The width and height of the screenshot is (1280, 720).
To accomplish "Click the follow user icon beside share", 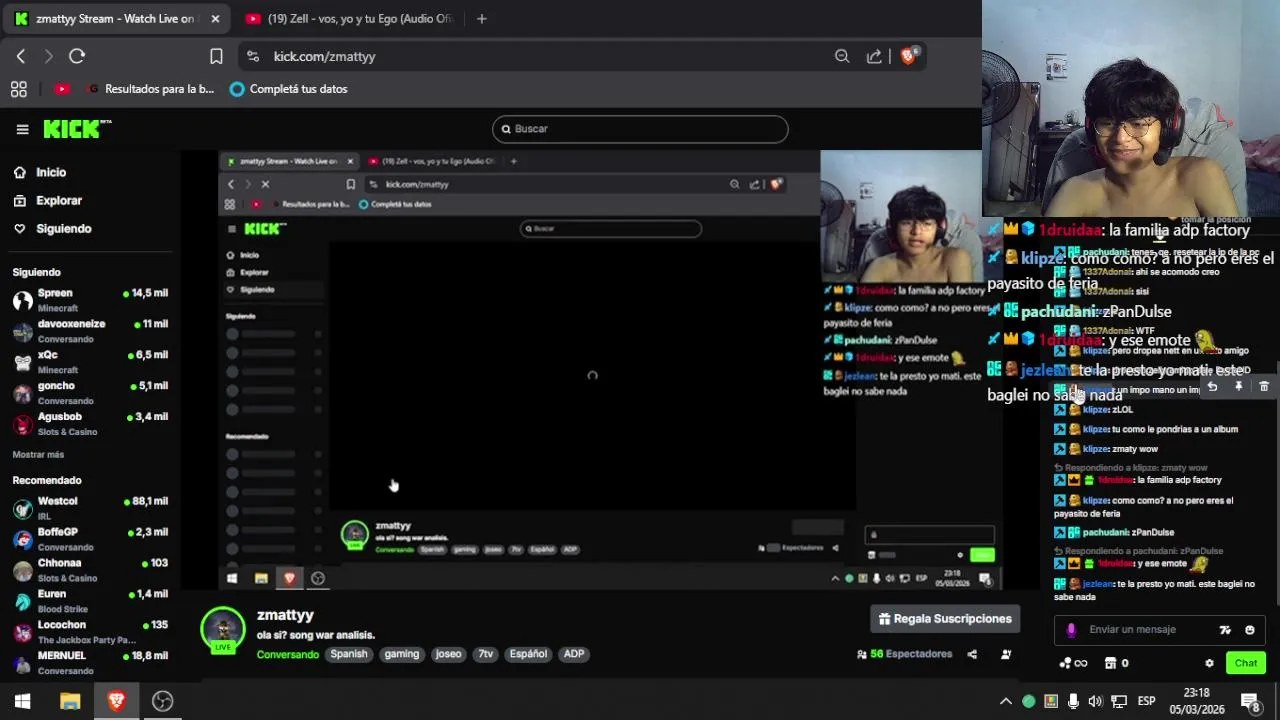I will tap(1006, 654).
